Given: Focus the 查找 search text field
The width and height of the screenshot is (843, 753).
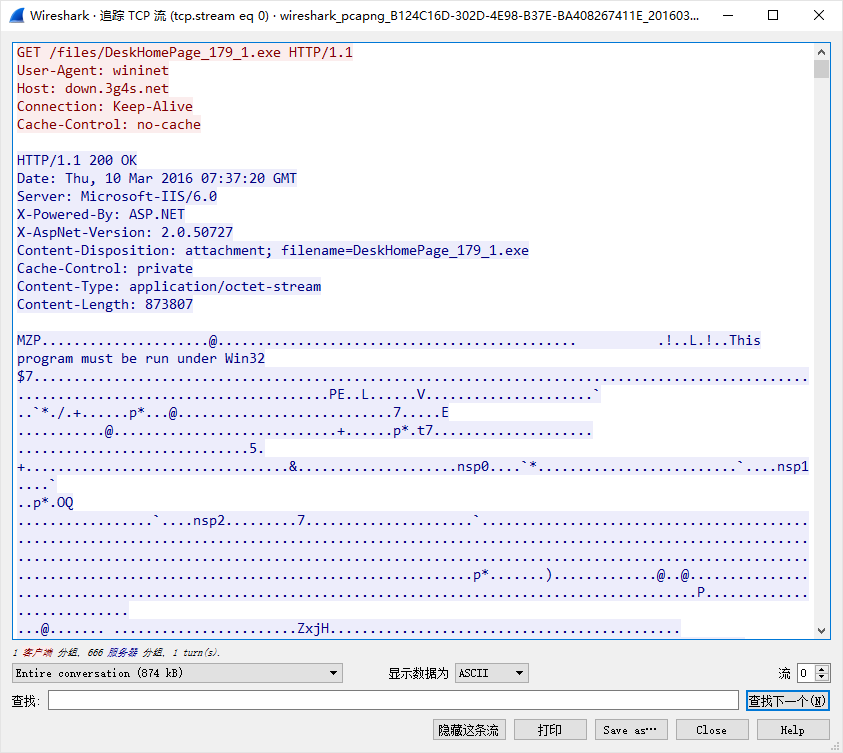Looking at the screenshot, I should tap(395, 701).
